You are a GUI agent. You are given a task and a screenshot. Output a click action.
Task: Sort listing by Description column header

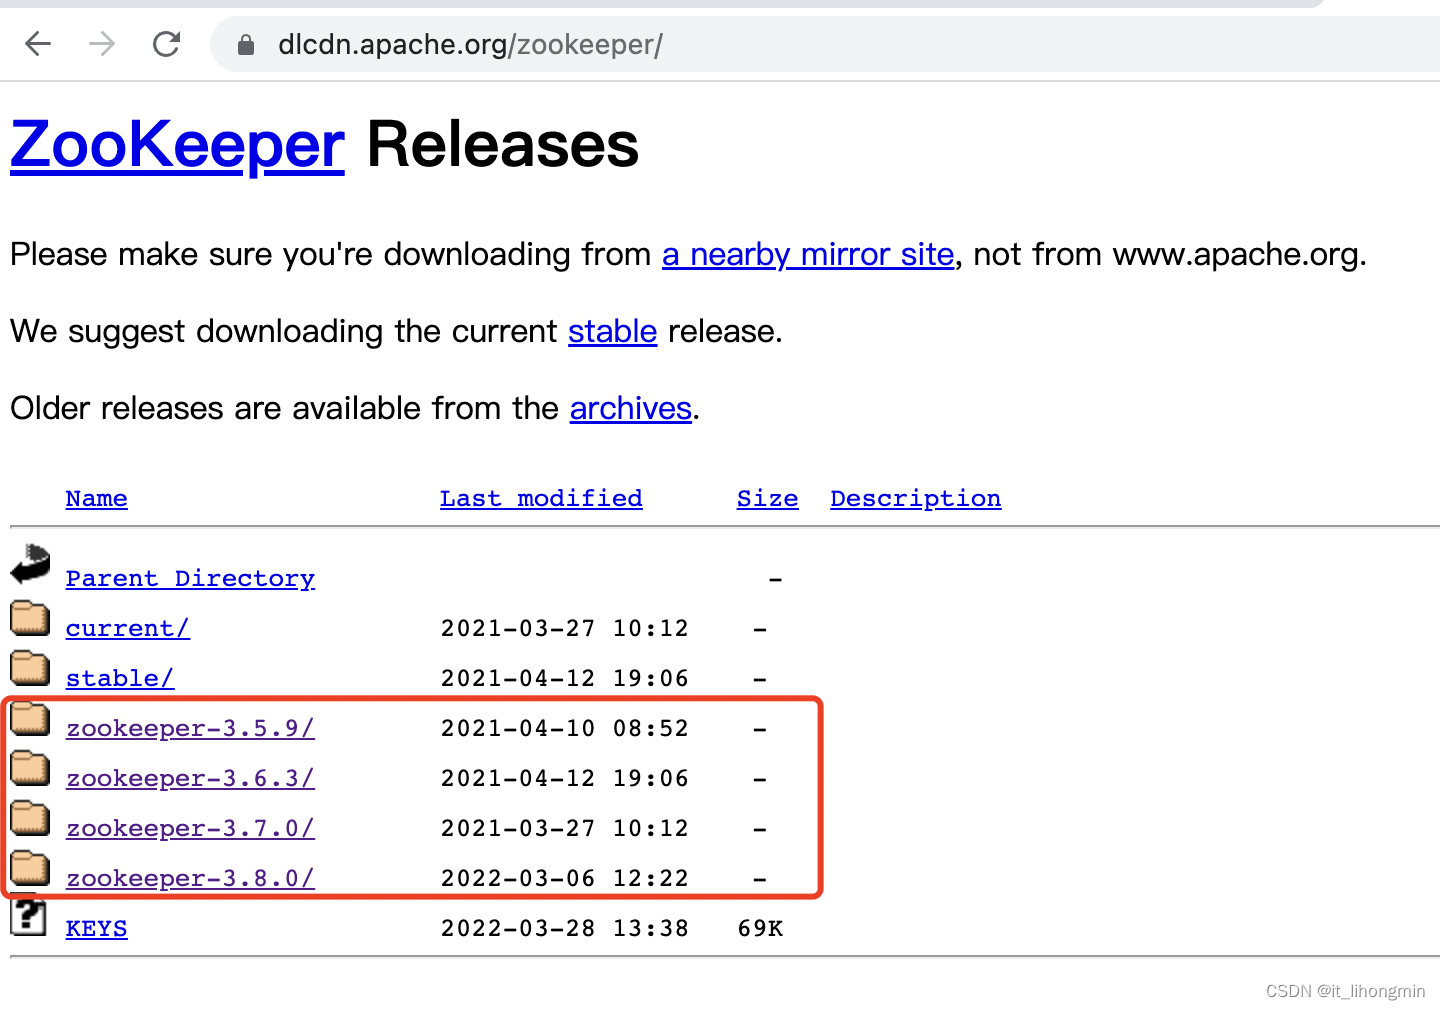[x=915, y=499]
